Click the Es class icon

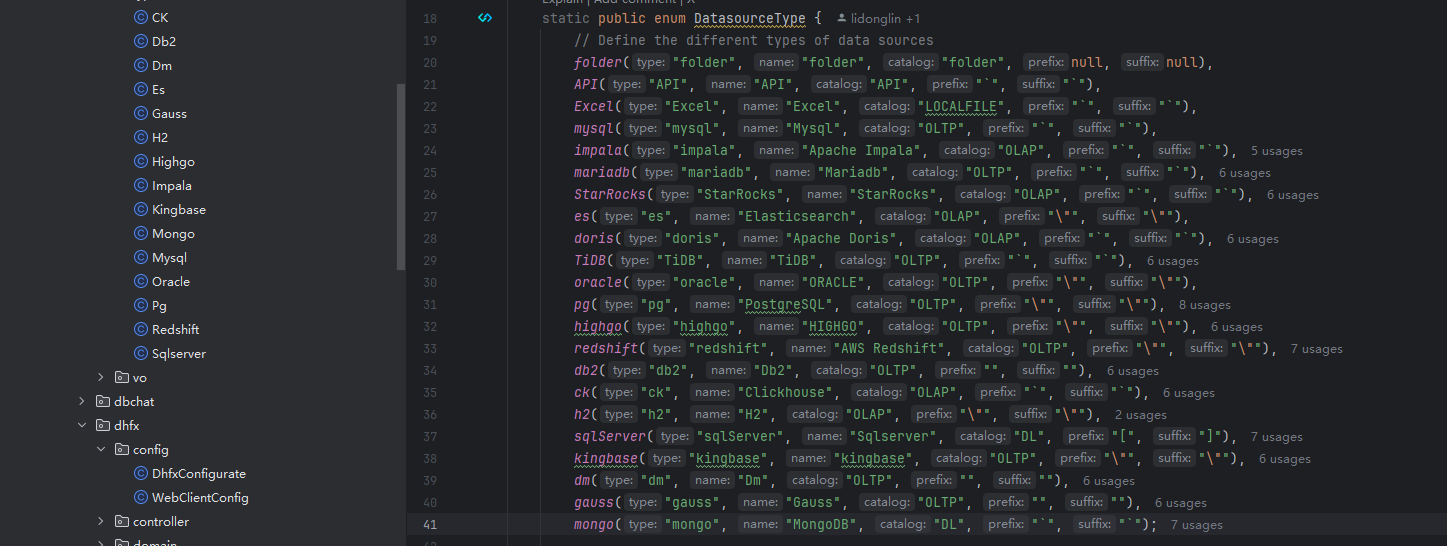coord(141,89)
